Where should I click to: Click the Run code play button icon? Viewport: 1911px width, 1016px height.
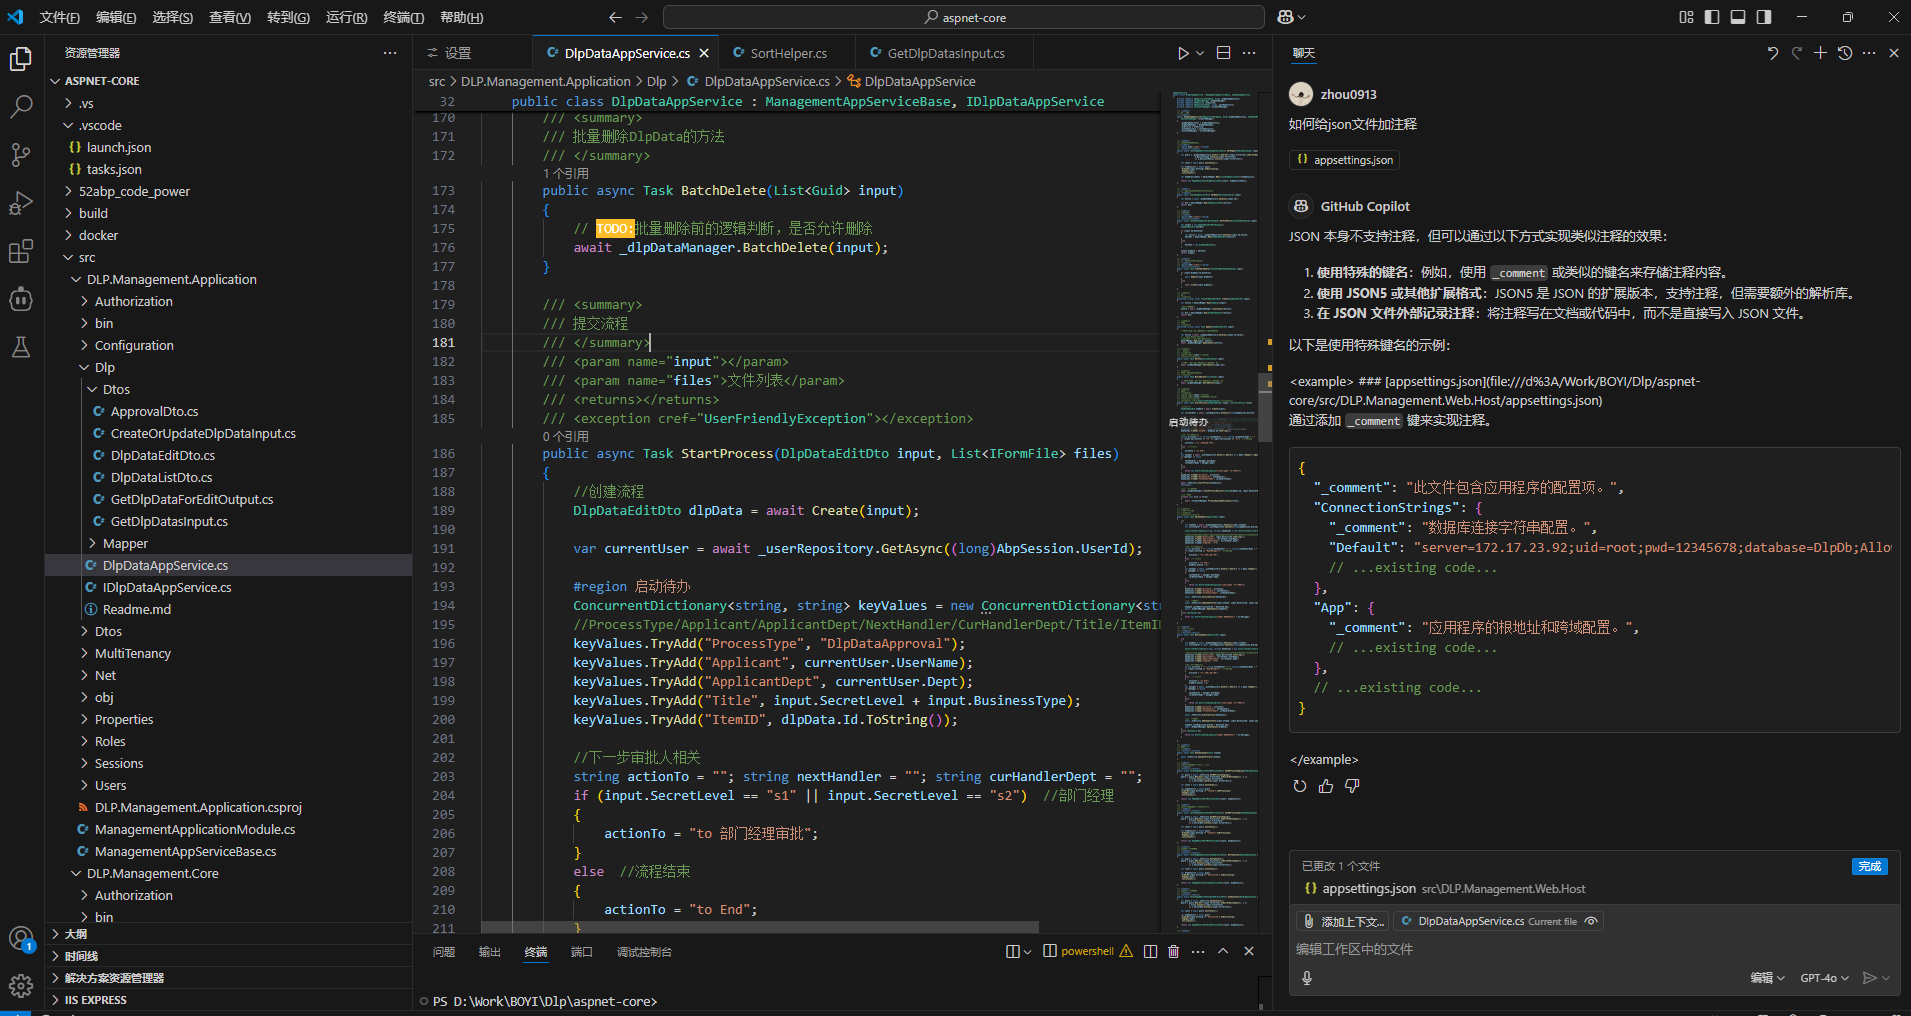pyautogui.click(x=1183, y=52)
